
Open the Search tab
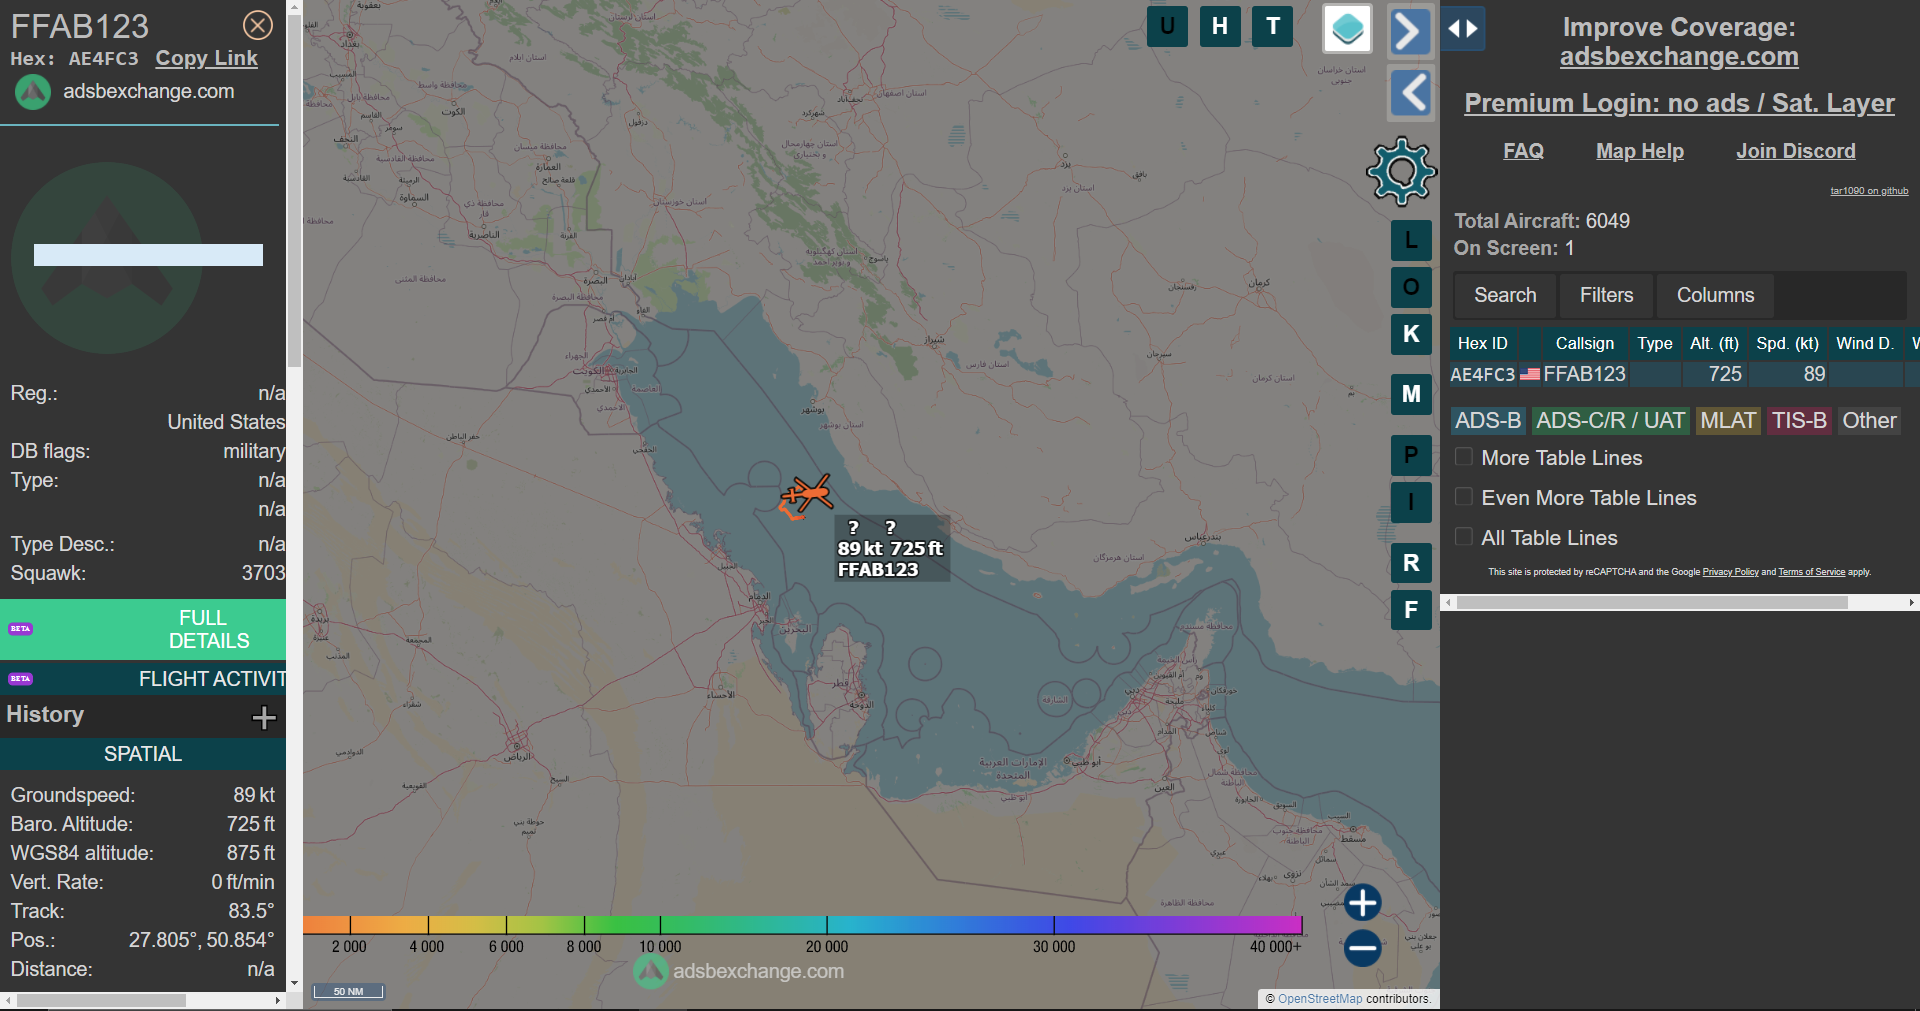[1505, 295]
